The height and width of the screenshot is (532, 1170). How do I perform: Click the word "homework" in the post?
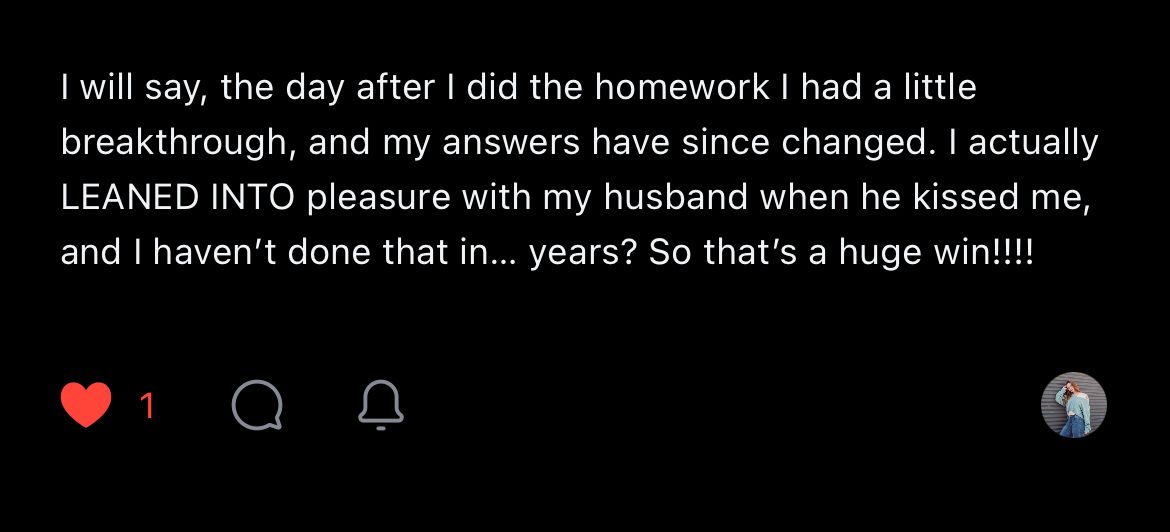683,88
